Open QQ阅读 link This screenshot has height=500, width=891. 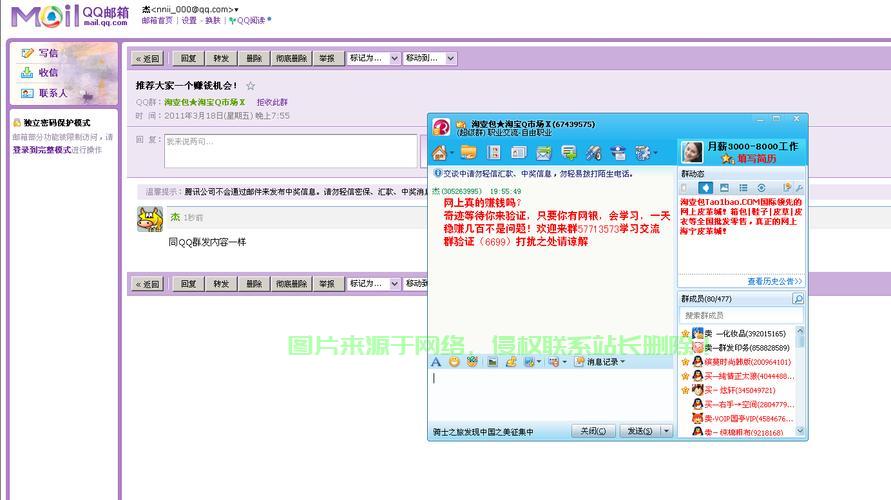pos(250,20)
